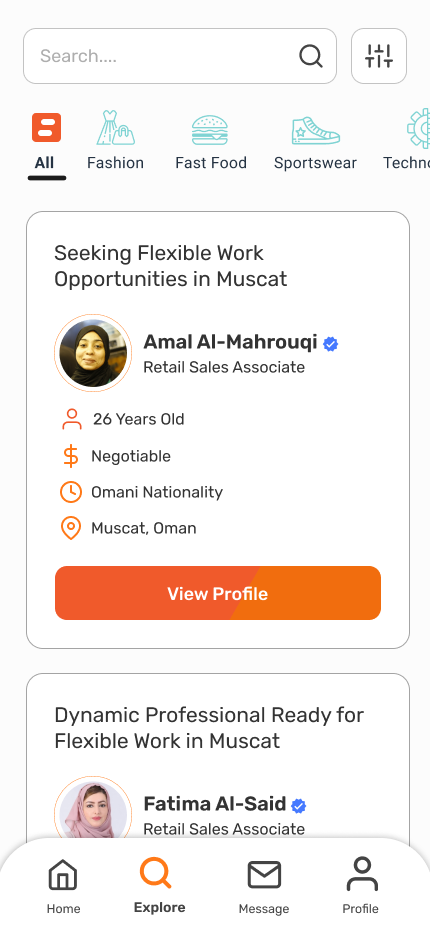Open Explore in bottom navigation
Screen dimensions: 433x930
[x=159, y=886]
